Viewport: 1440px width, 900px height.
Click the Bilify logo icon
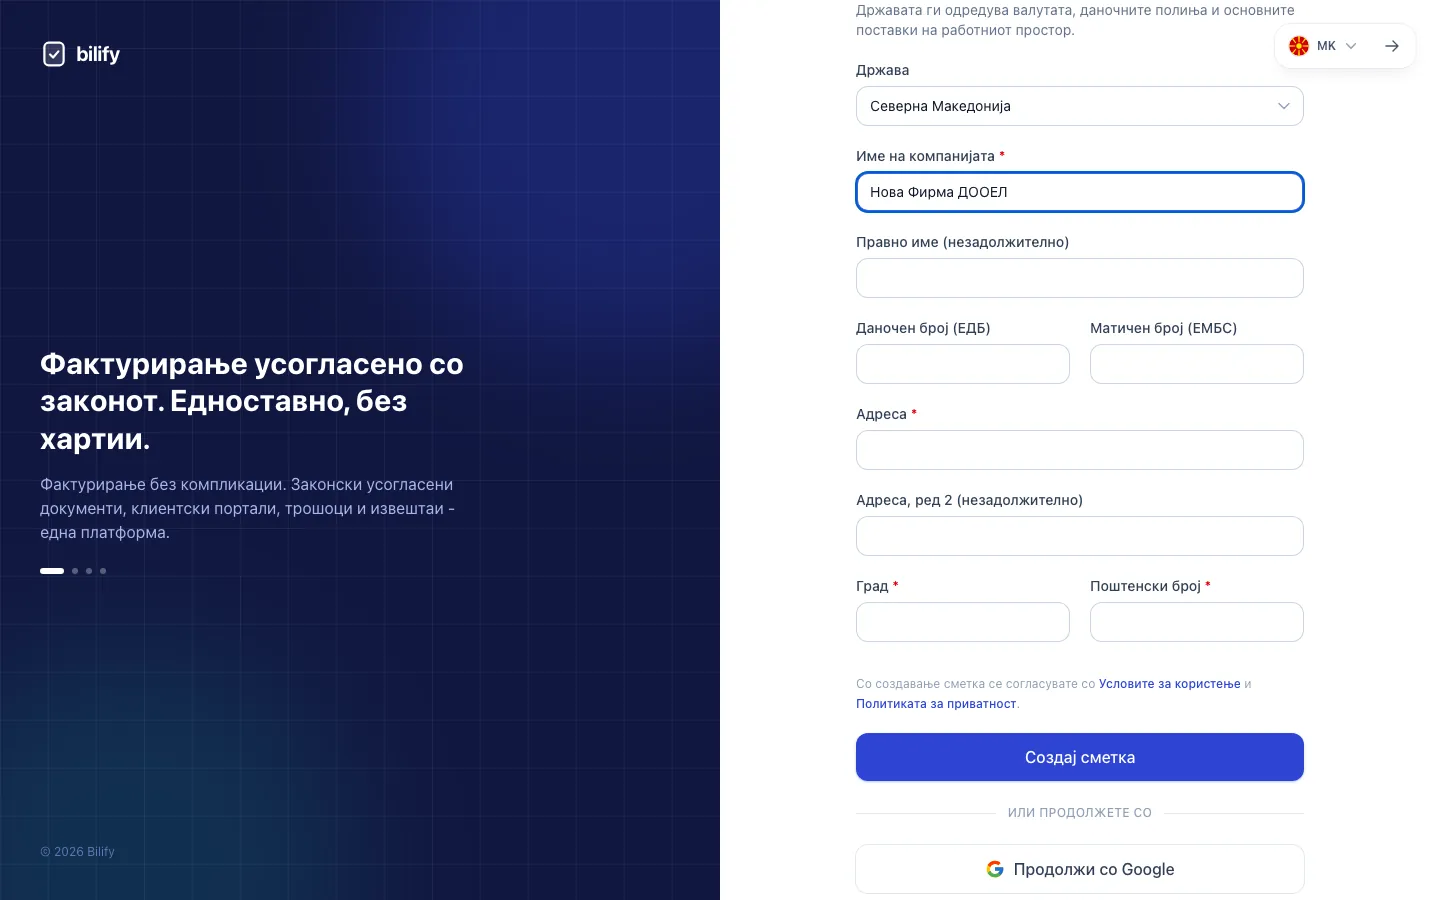tap(54, 54)
